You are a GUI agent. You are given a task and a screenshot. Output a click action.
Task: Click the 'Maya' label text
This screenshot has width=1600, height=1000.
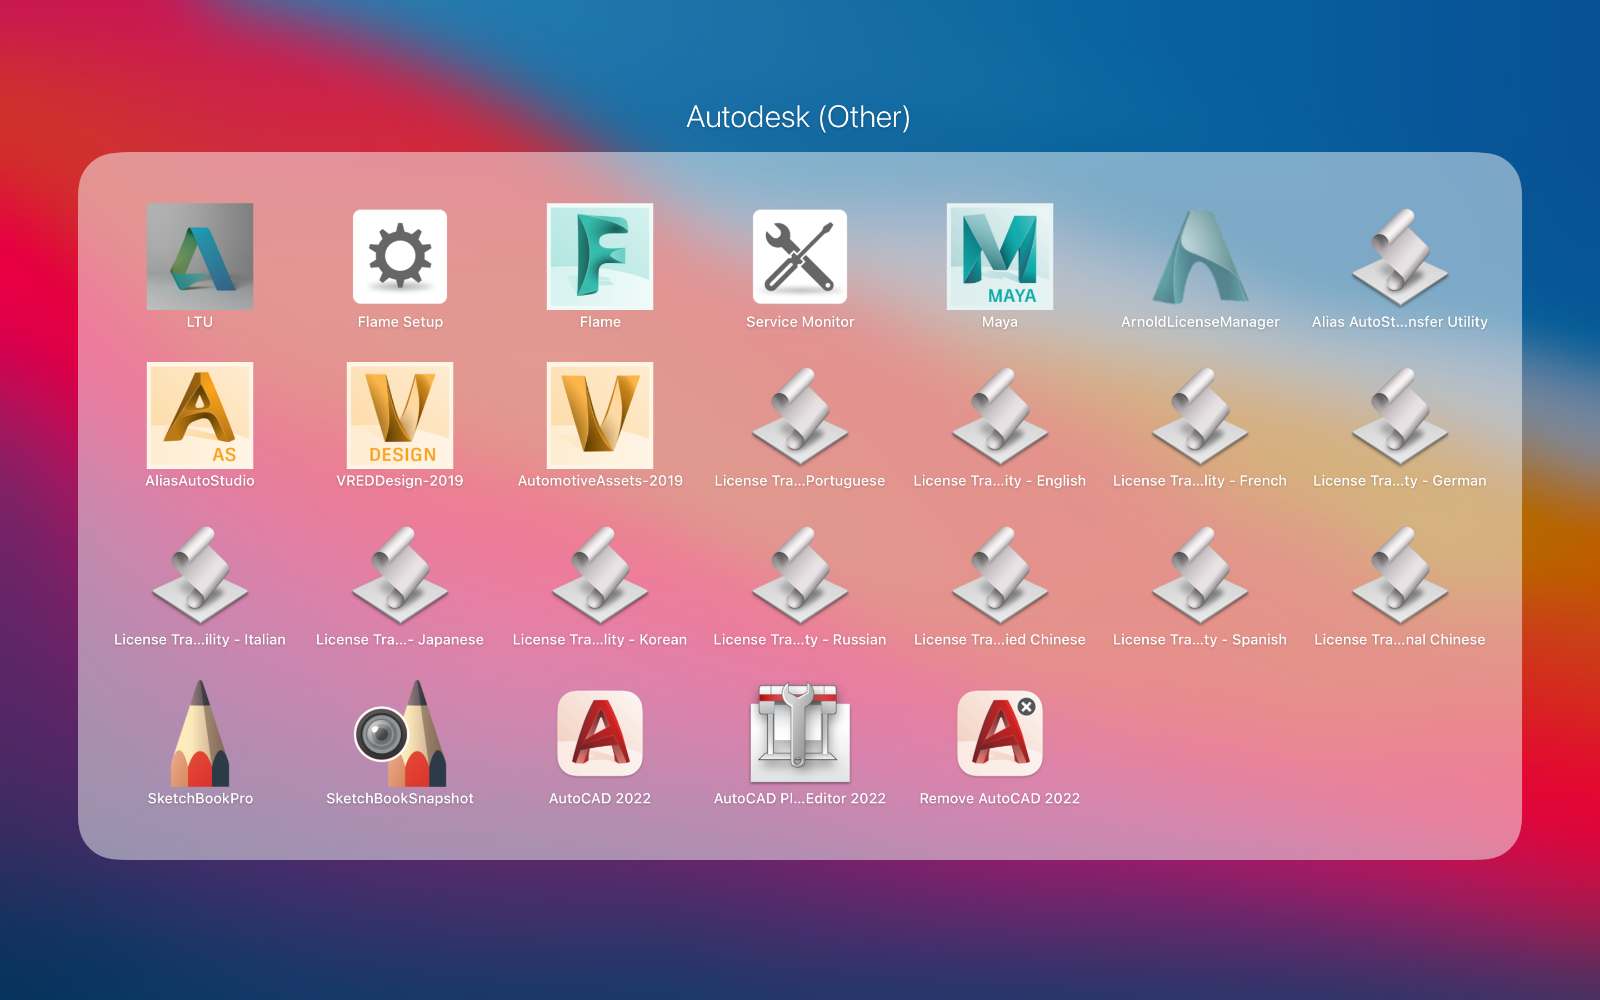pos(1000,322)
